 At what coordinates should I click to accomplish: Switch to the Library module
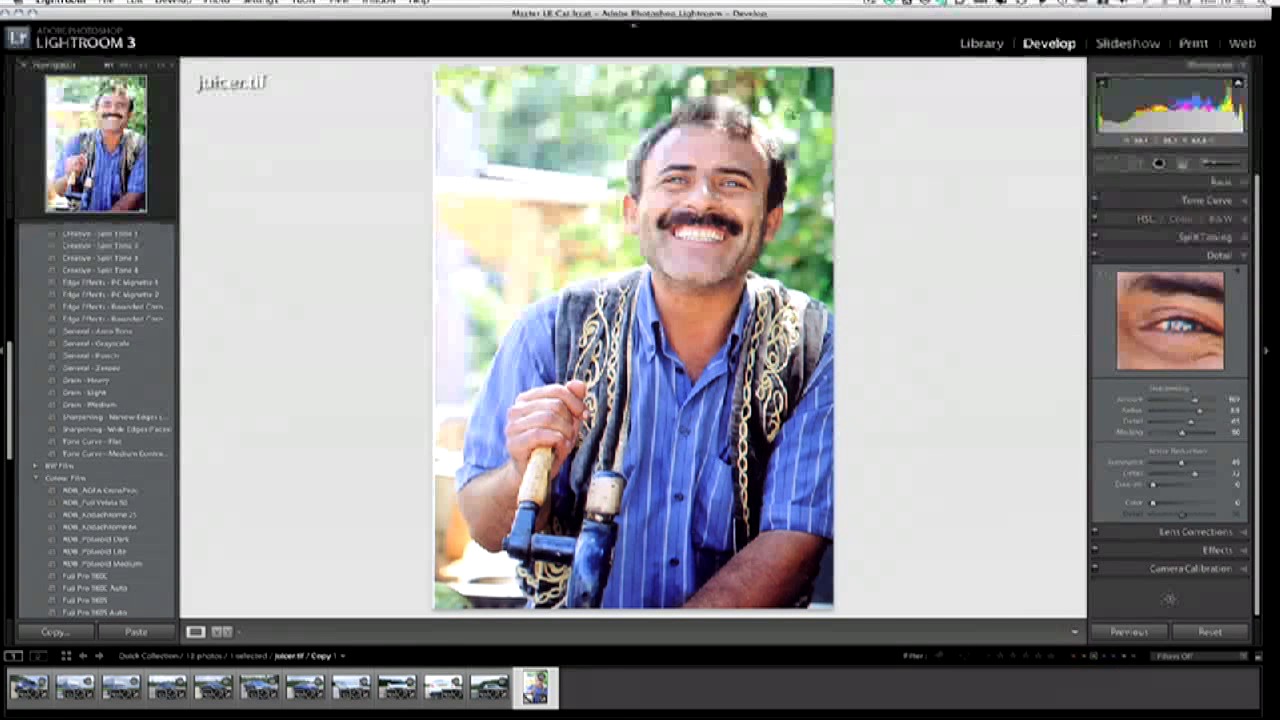981,43
